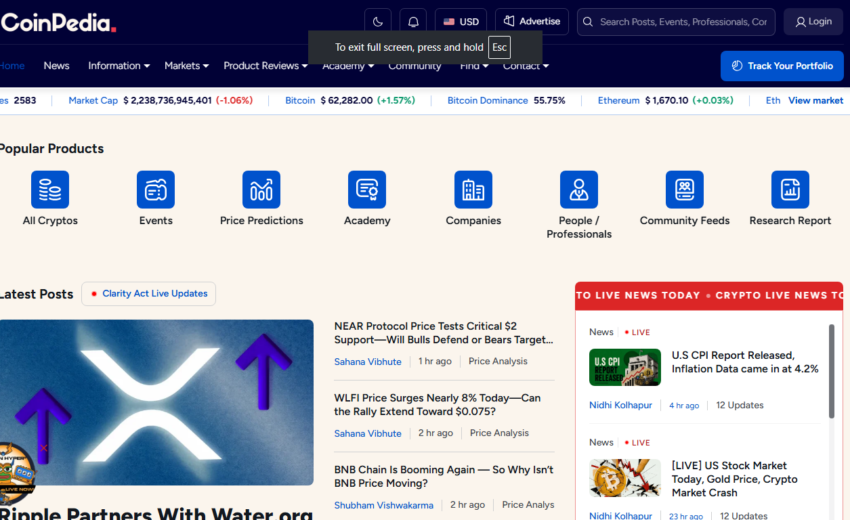Open the US Stock Market bitcoin thumbnail

click(x=625, y=478)
